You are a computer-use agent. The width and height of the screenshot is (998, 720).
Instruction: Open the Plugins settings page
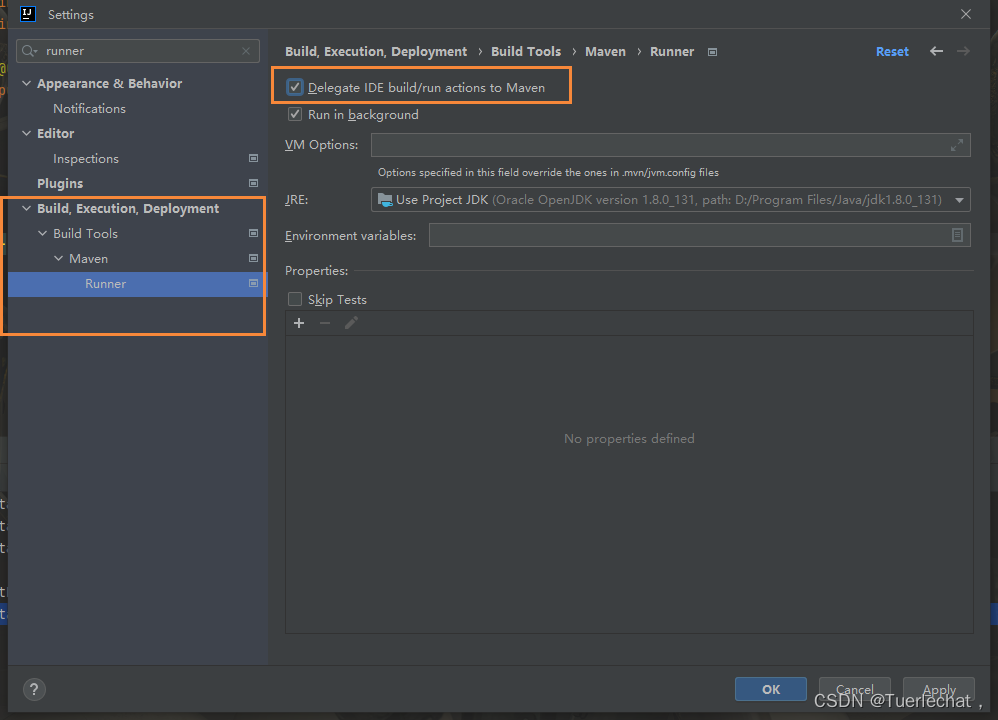tap(60, 183)
